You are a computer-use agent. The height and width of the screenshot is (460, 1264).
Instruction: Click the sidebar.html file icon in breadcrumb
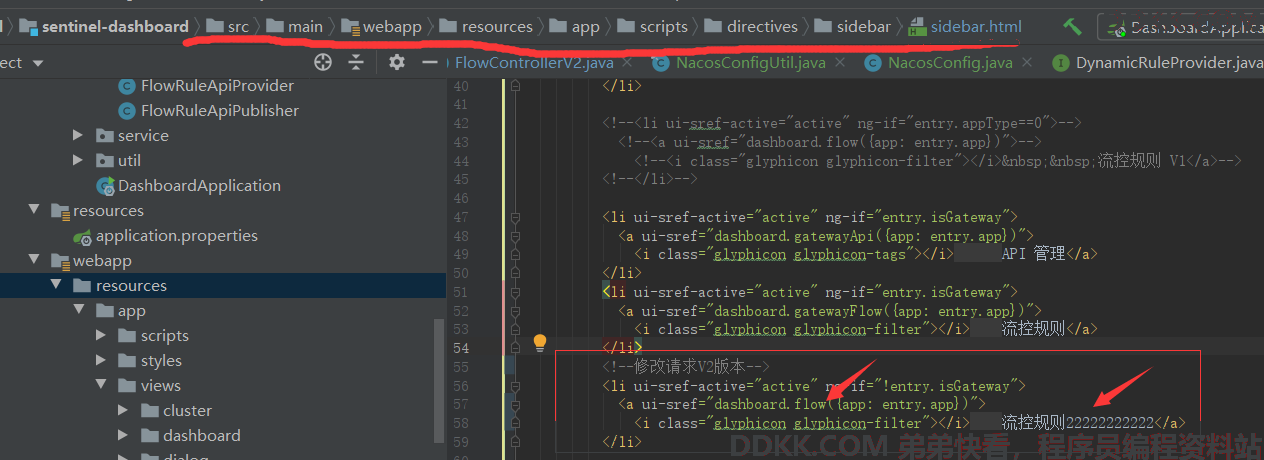pyautogui.click(x=917, y=27)
